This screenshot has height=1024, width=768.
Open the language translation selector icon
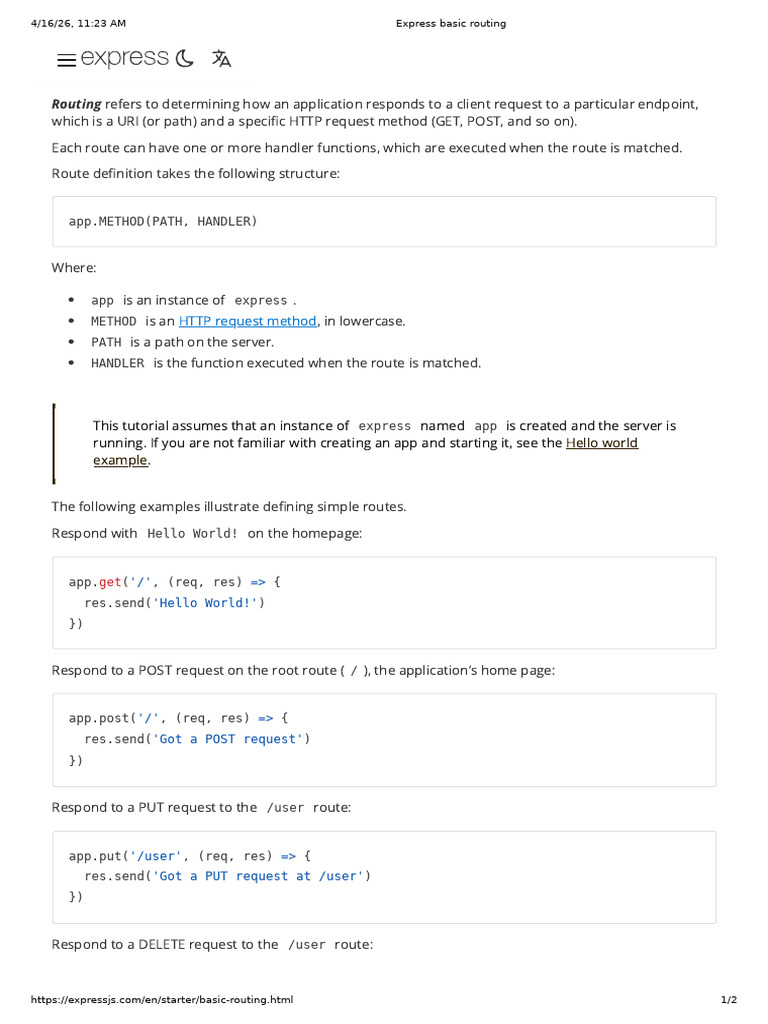[x=221, y=59]
